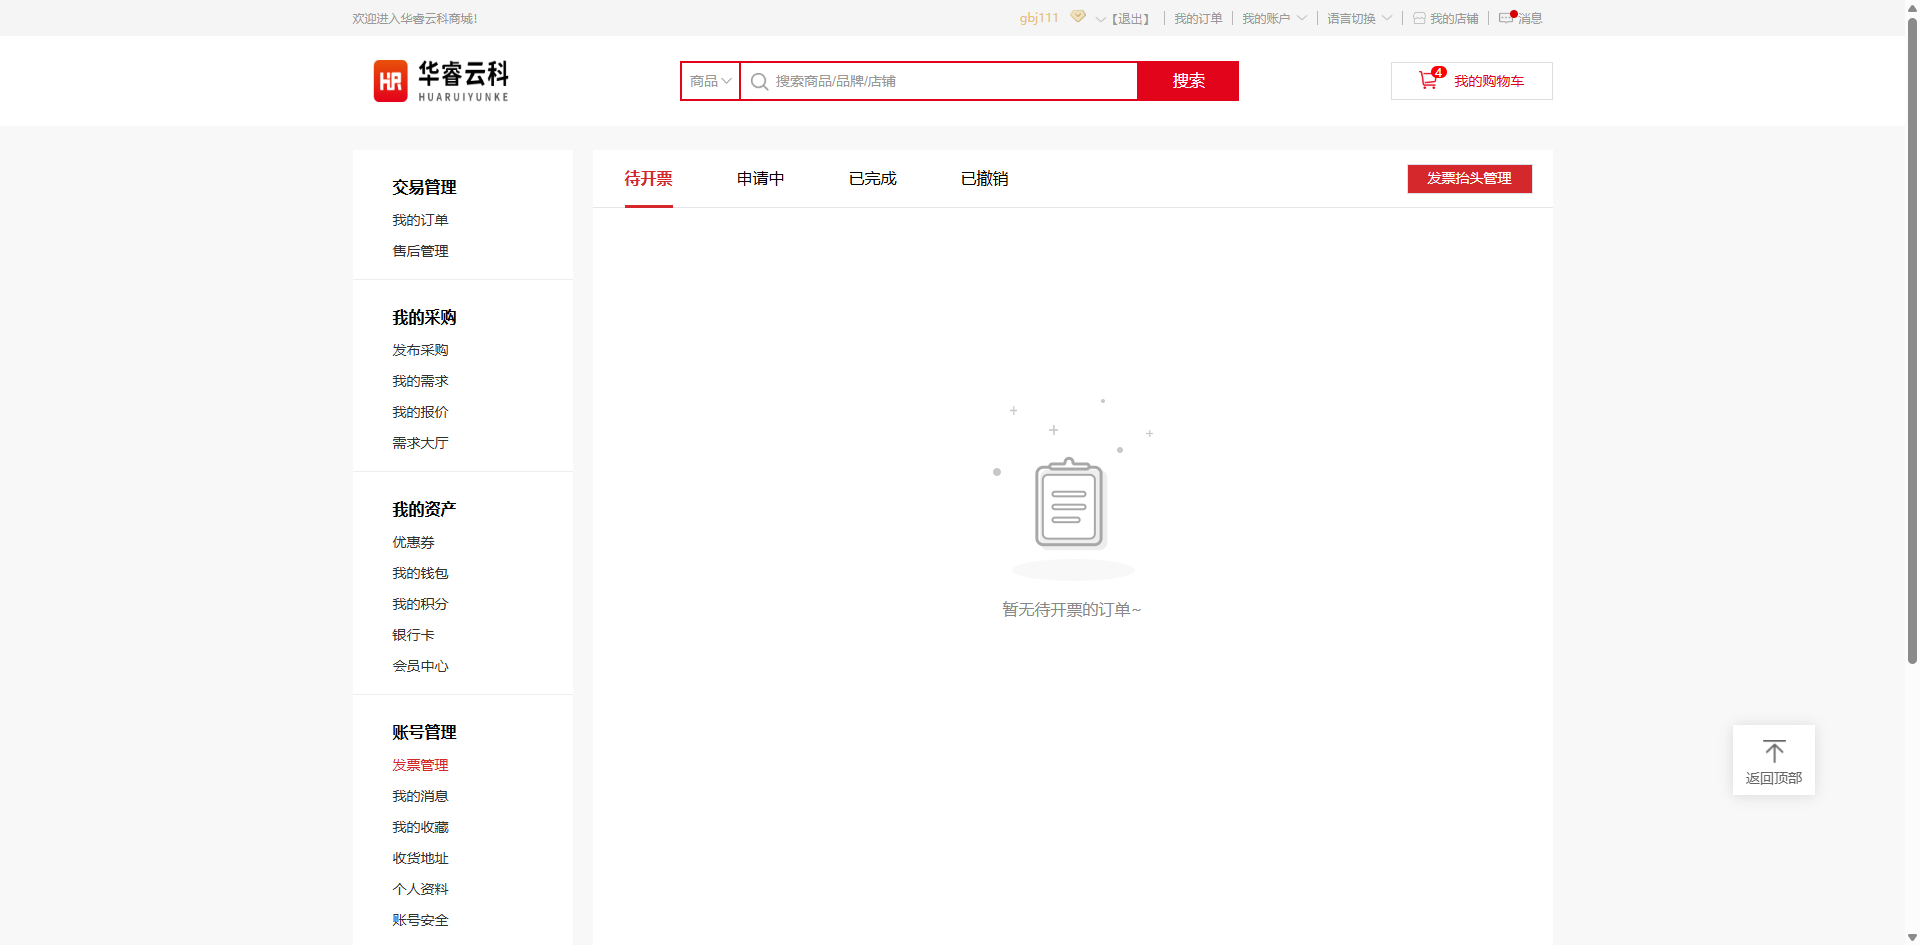Focus the 搜索商品/品牌/店铺 search field
1920x945 pixels.
950,81
